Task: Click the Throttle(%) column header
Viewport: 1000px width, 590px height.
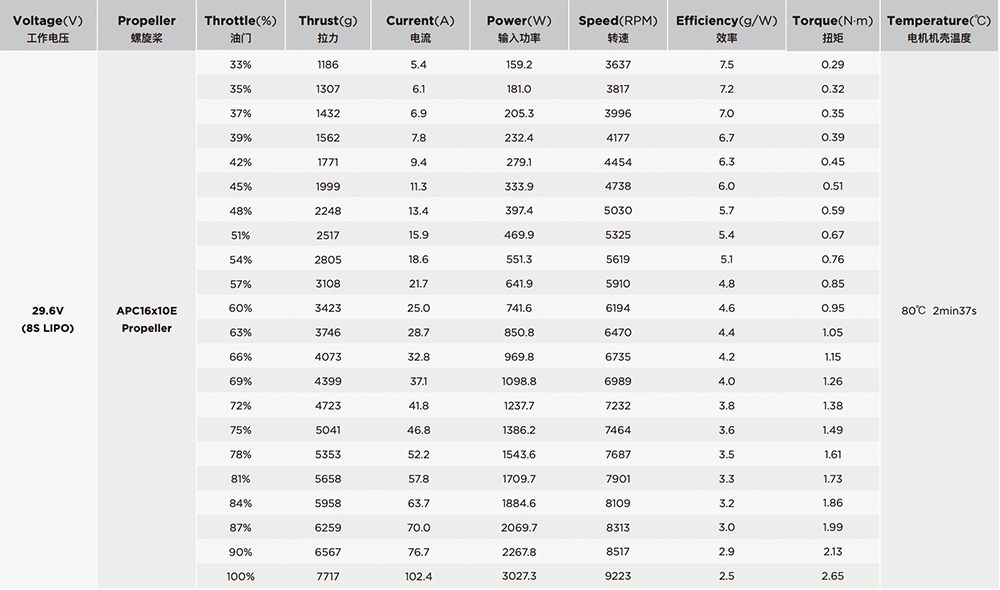Action: click(240, 26)
